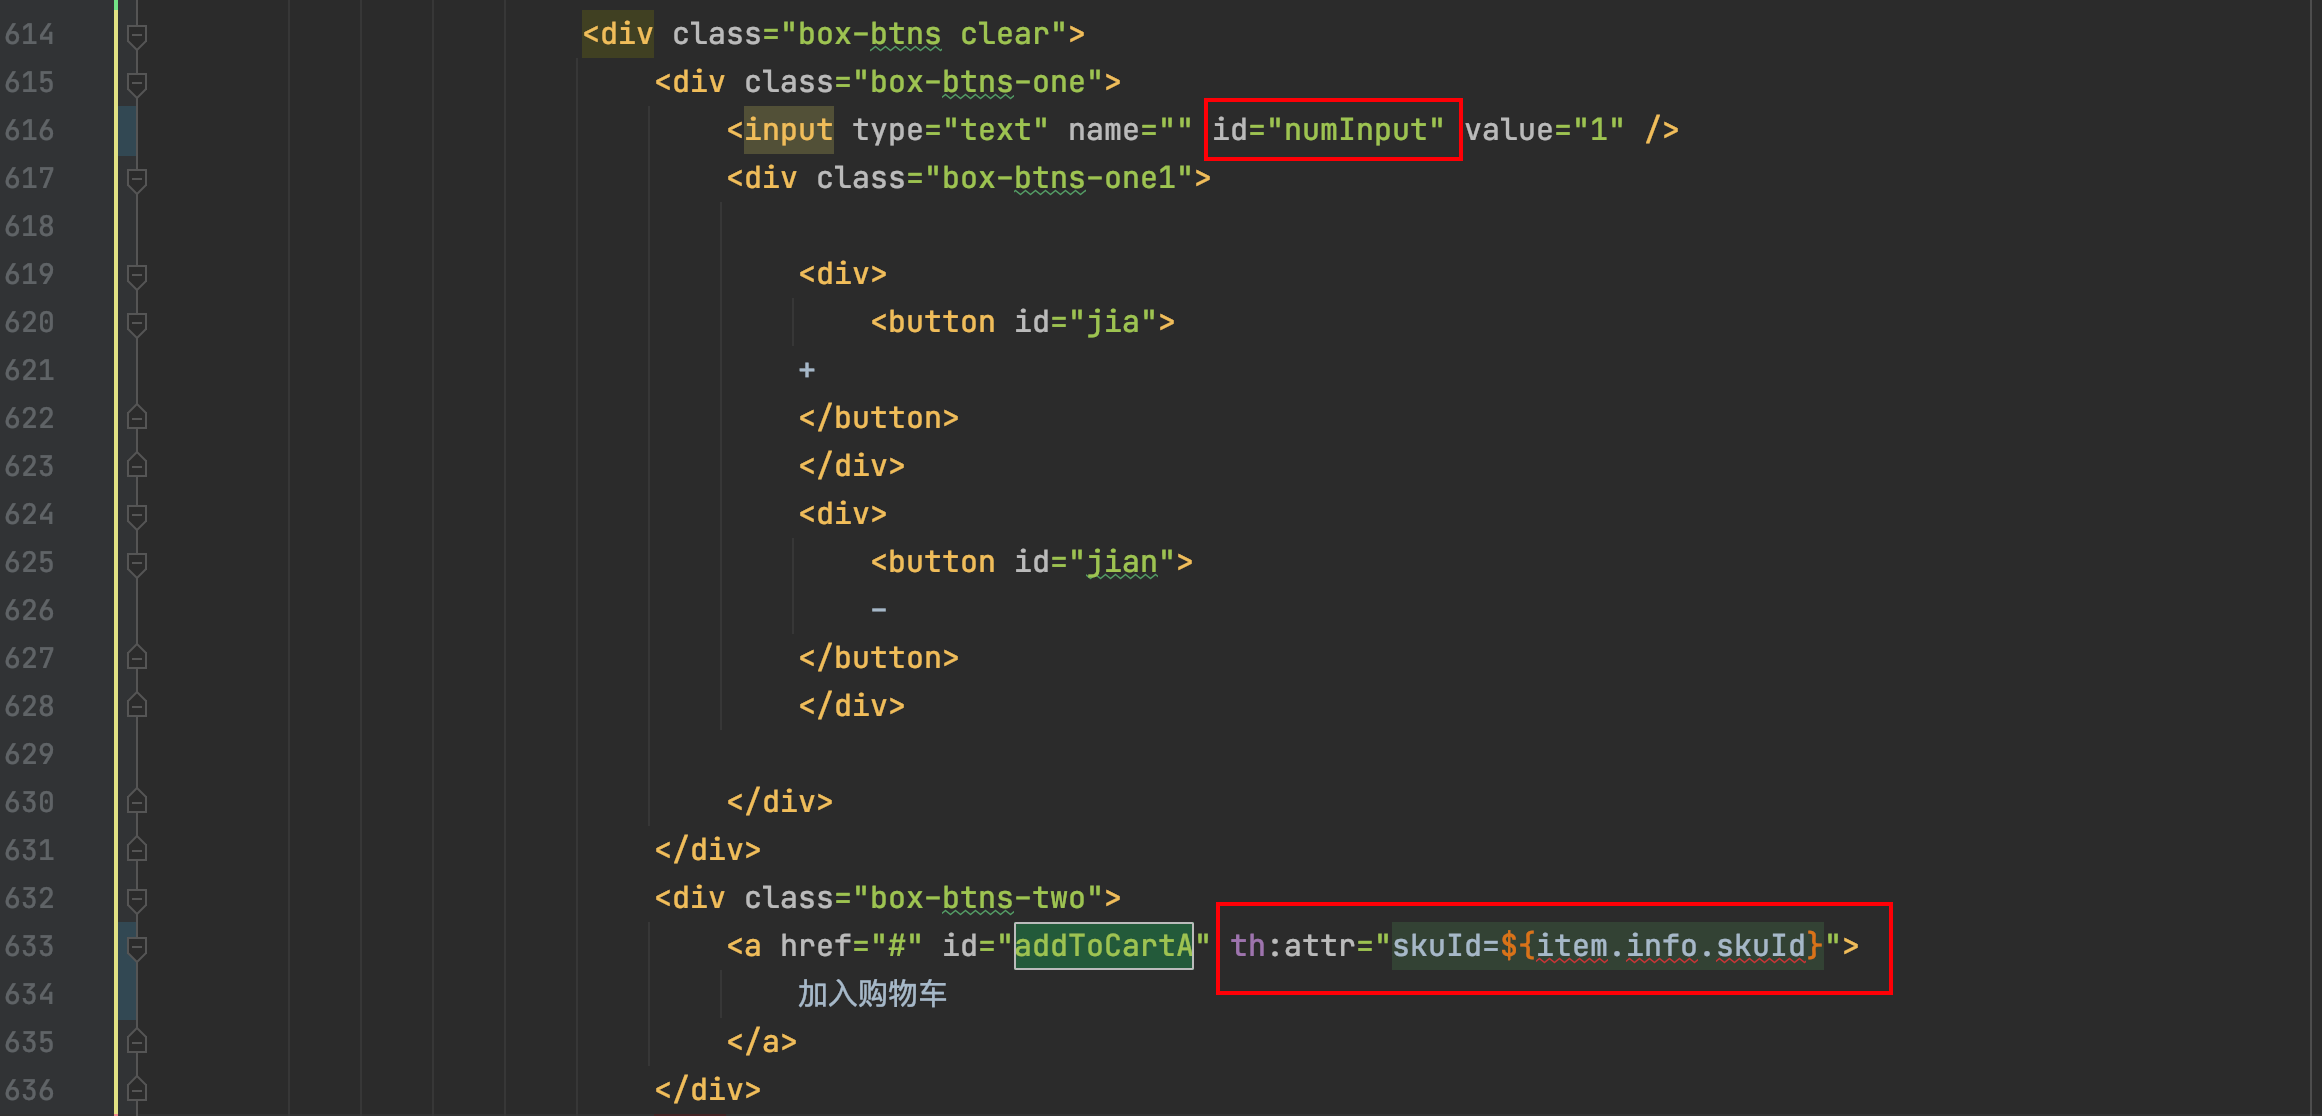Image resolution: width=2322 pixels, height=1116 pixels.
Task: Click the fold end marker on line 636
Action: point(137,1090)
